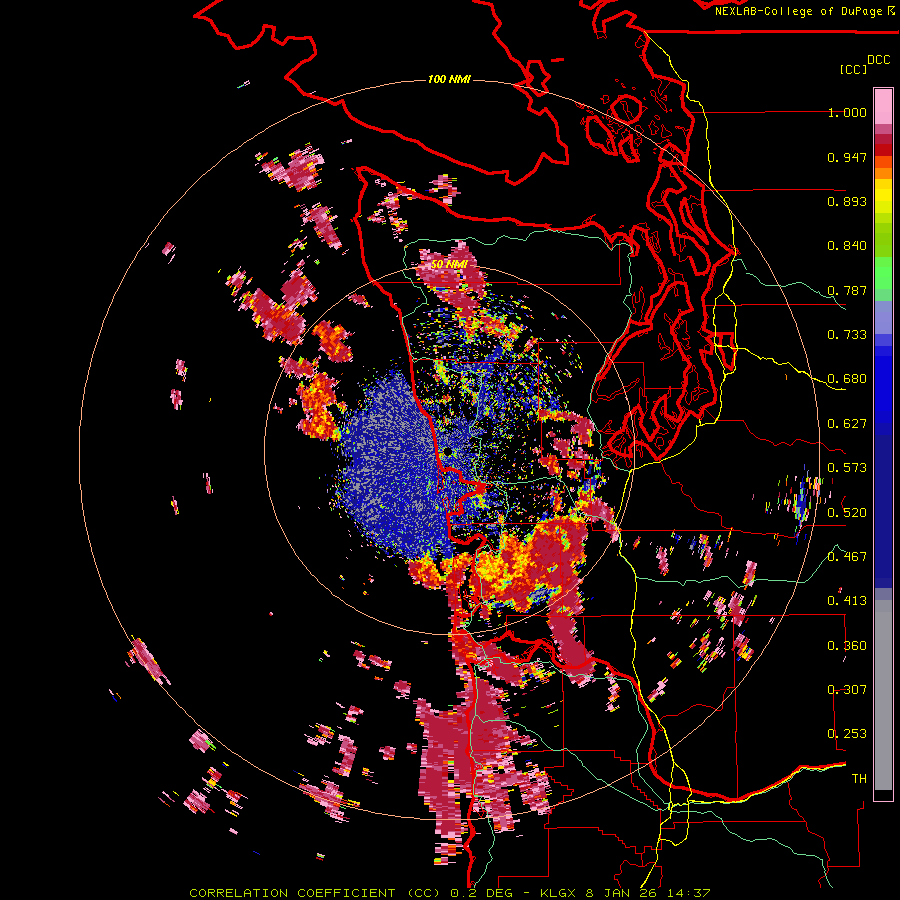The image size is (900, 900).
Task: Select the 0.413 legend value
Action: (847, 601)
